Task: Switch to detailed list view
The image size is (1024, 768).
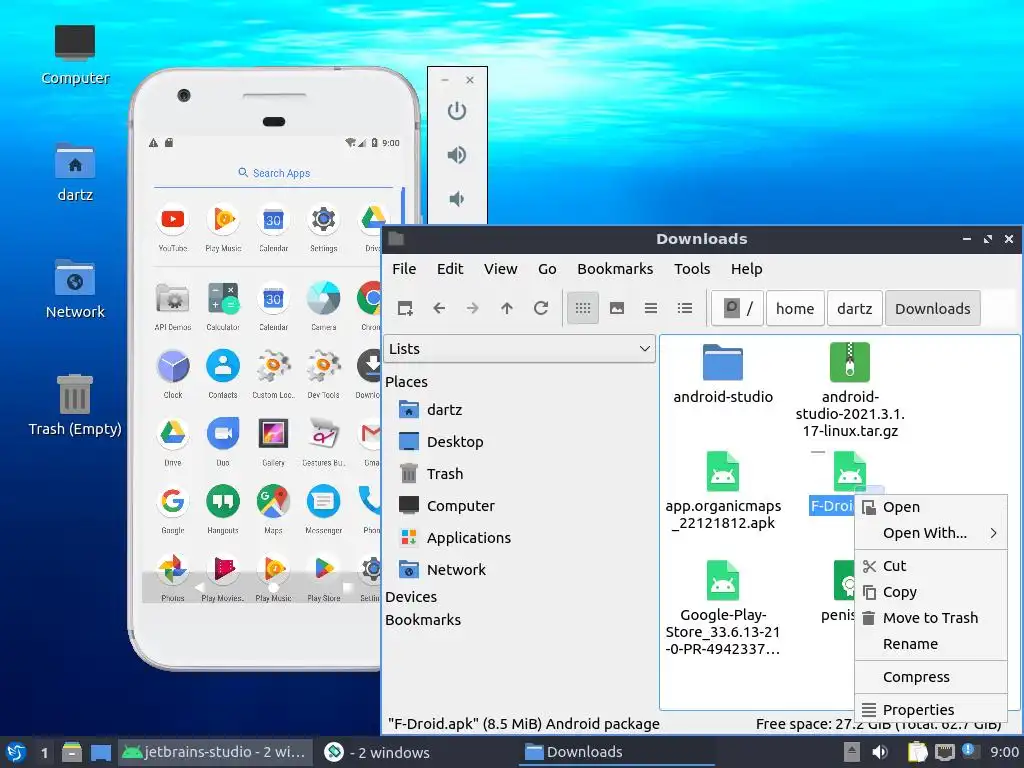Action: point(684,308)
